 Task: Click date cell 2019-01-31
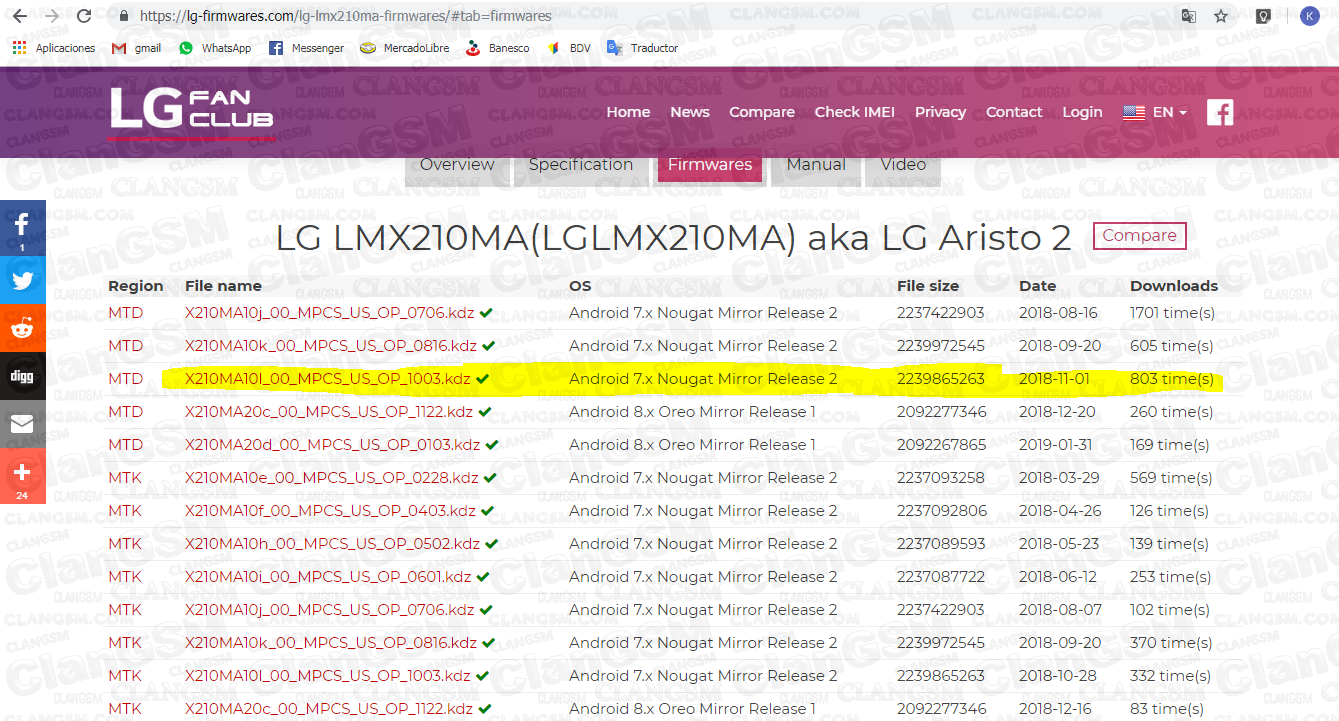coord(1058,445)
